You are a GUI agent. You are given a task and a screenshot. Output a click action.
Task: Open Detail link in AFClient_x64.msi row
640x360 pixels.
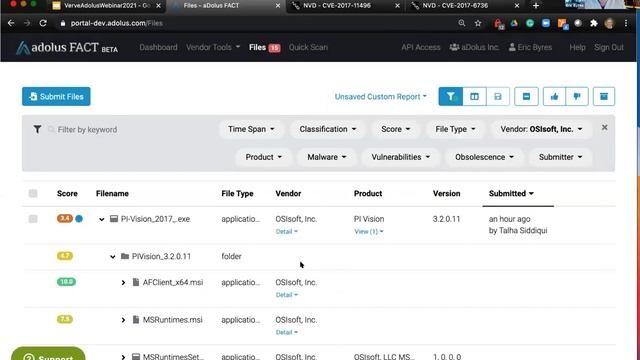[x=287, y=295]
